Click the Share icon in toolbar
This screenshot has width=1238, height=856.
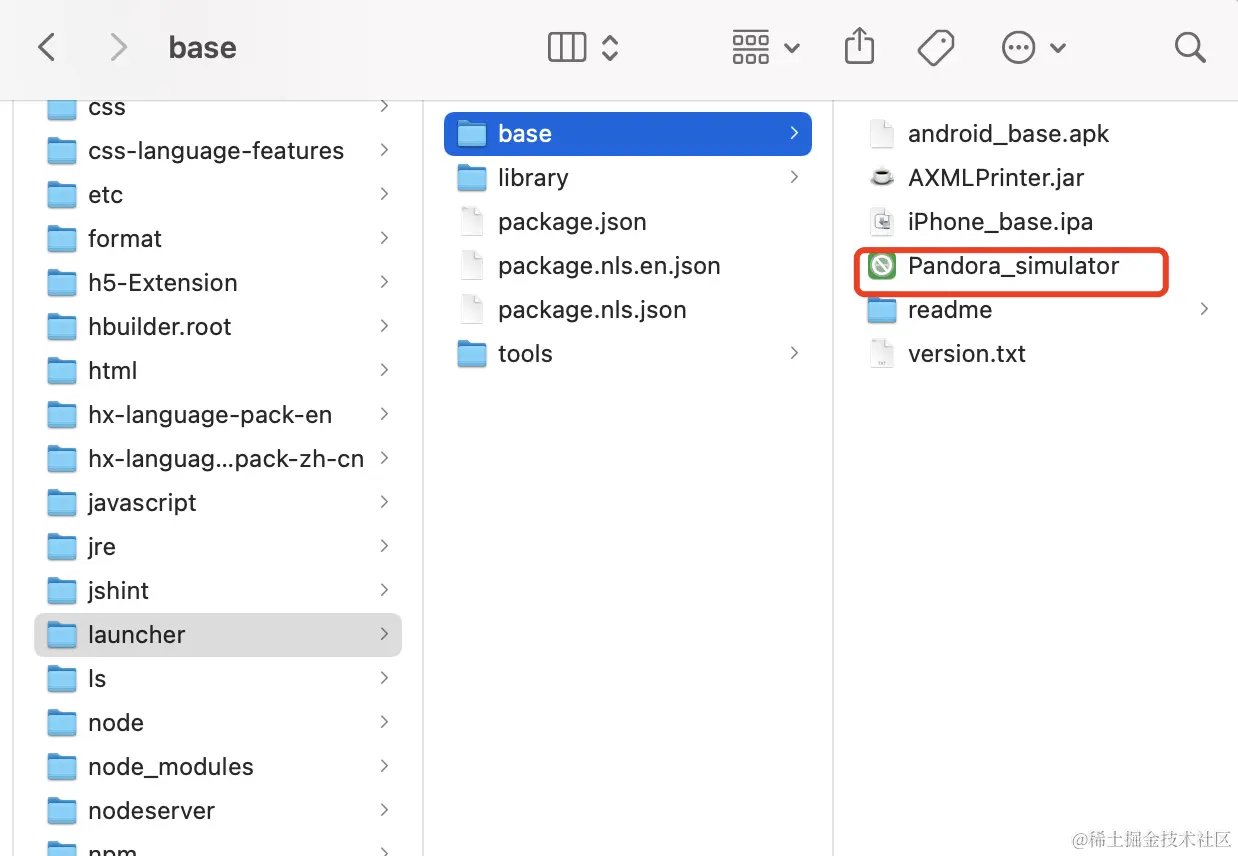coord(860,47)
